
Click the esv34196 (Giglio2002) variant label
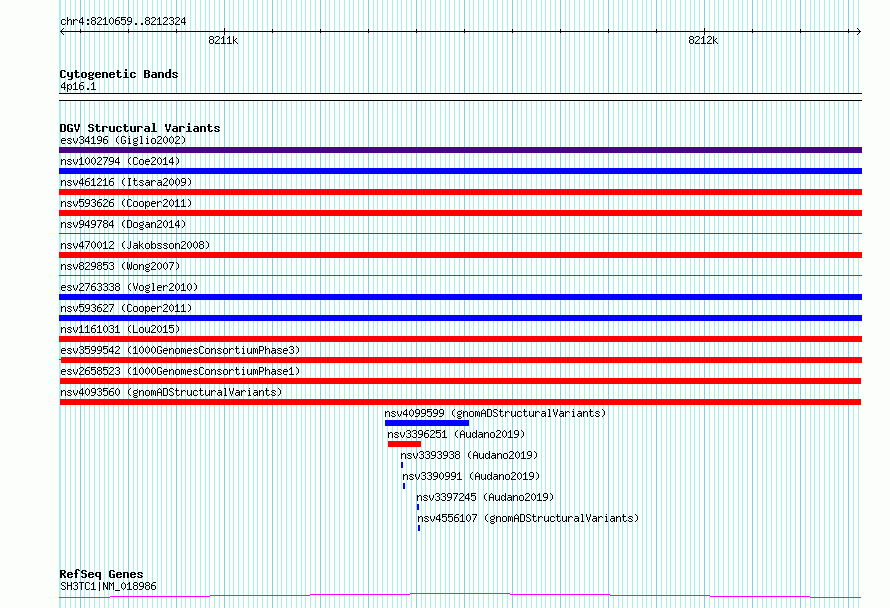(x=123, y=140)
